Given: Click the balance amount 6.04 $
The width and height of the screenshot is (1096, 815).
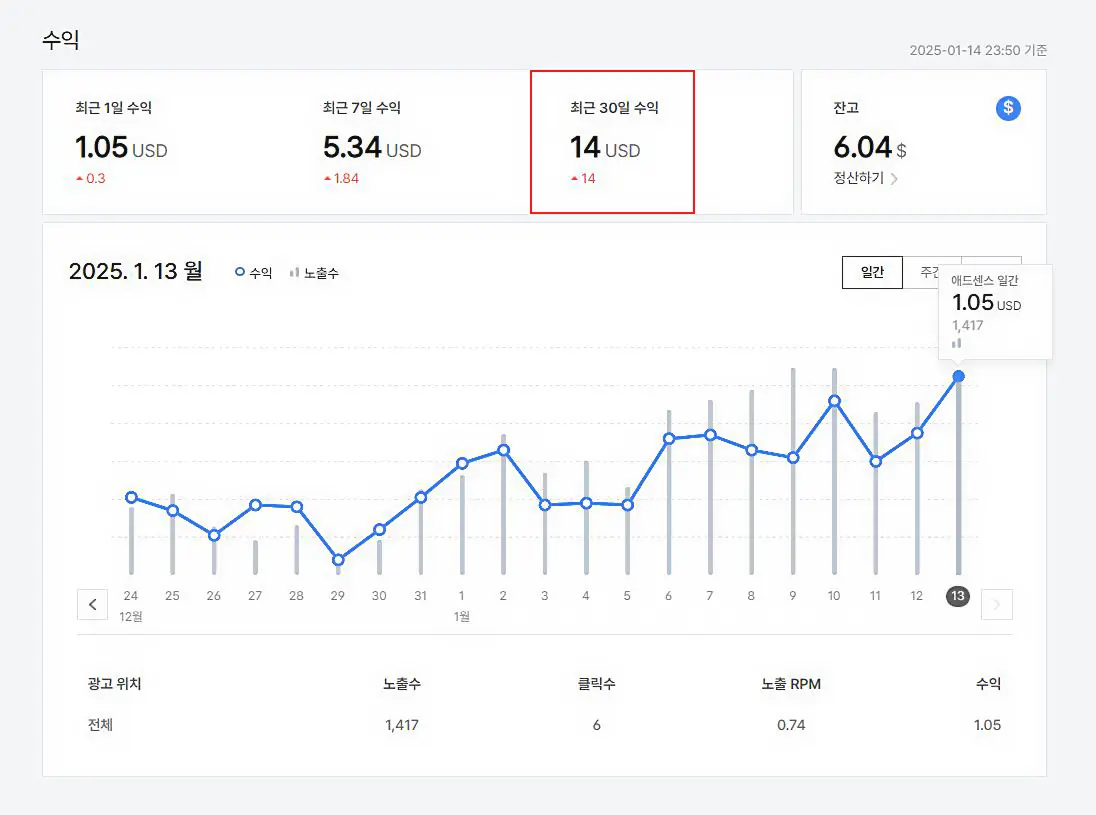Looking at the screenshot, I should click(870, 147).
